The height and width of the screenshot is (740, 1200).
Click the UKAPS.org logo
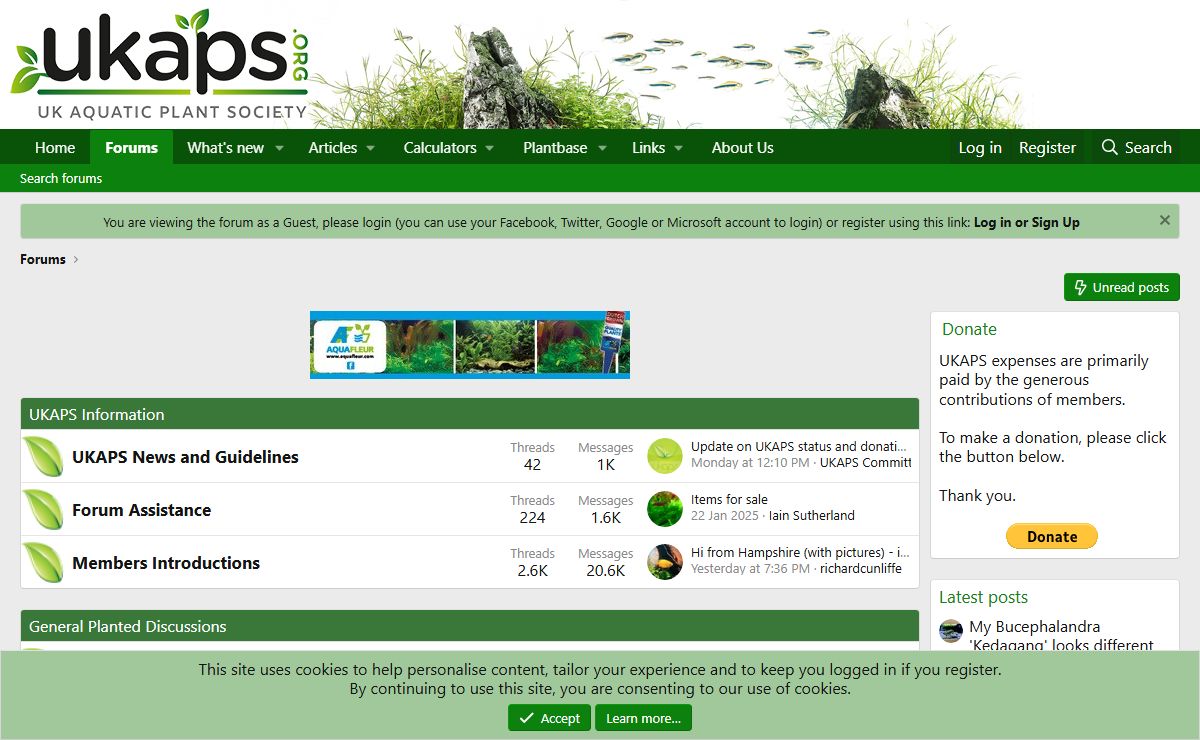click(160, 65)
